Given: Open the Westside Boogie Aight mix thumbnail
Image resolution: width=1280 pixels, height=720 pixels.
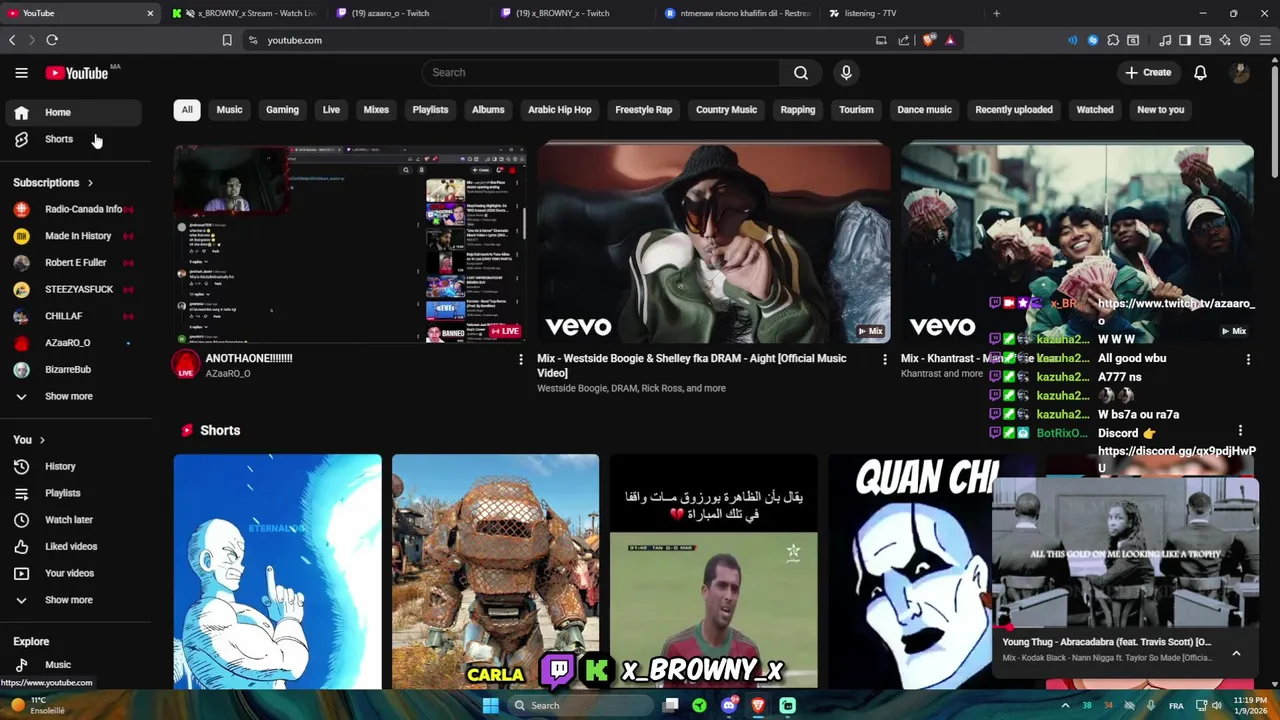Looking at the screenshot, I should pyautogui.click(x=714, y=244).
